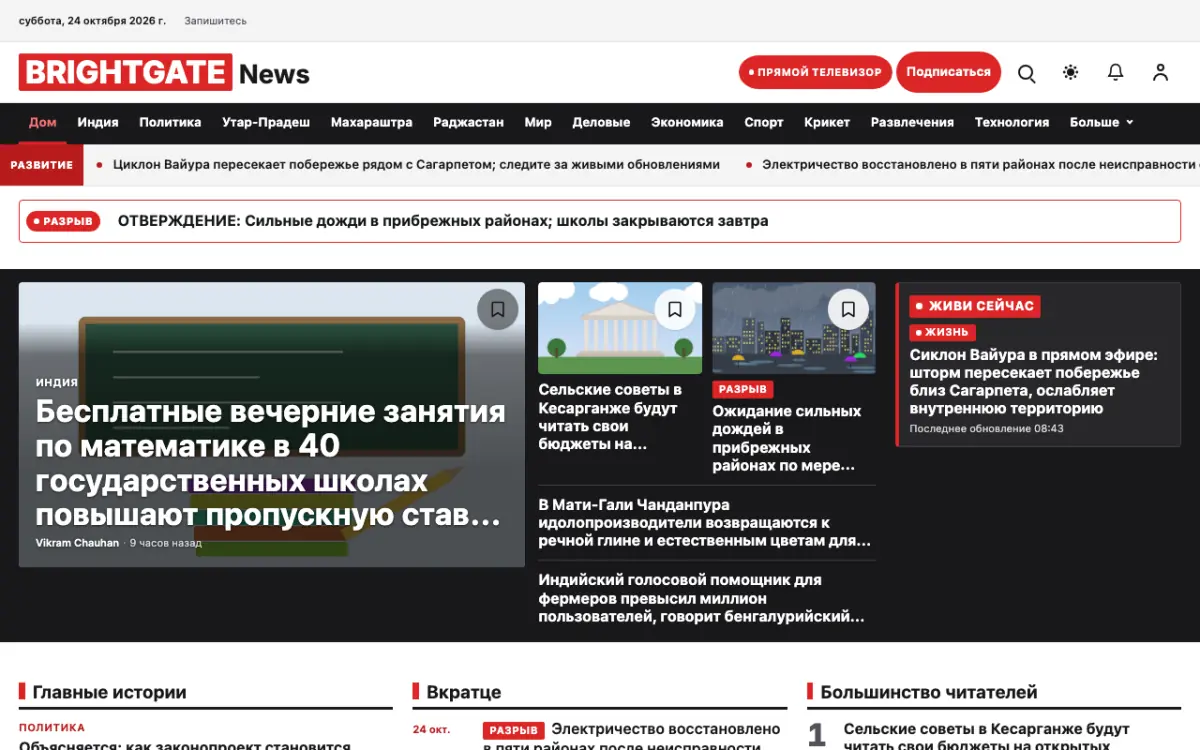Screen dimensions: 1200x750
Task: Click Разрыв badge above heavy rain headline
Action: click(743, 389)
